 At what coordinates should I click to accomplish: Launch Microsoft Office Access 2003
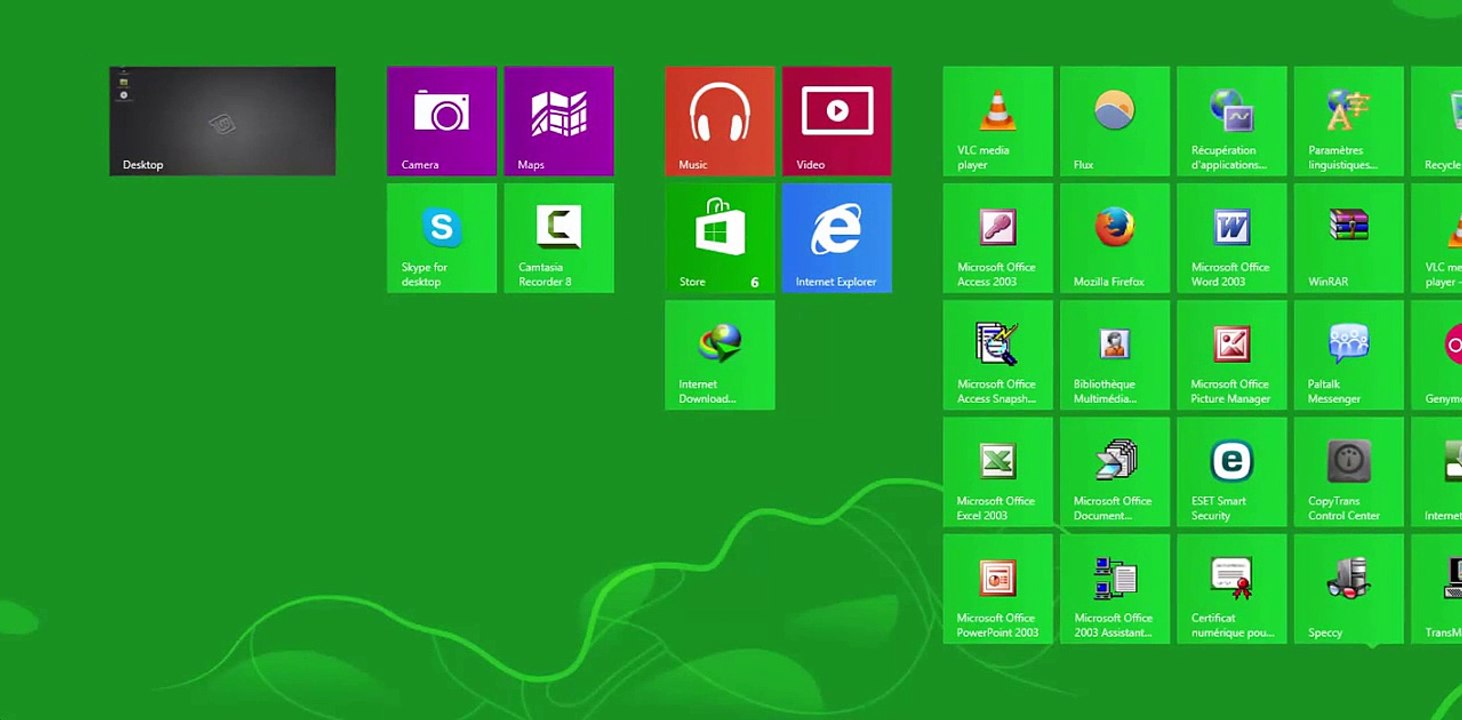click(x=998, y=238)
